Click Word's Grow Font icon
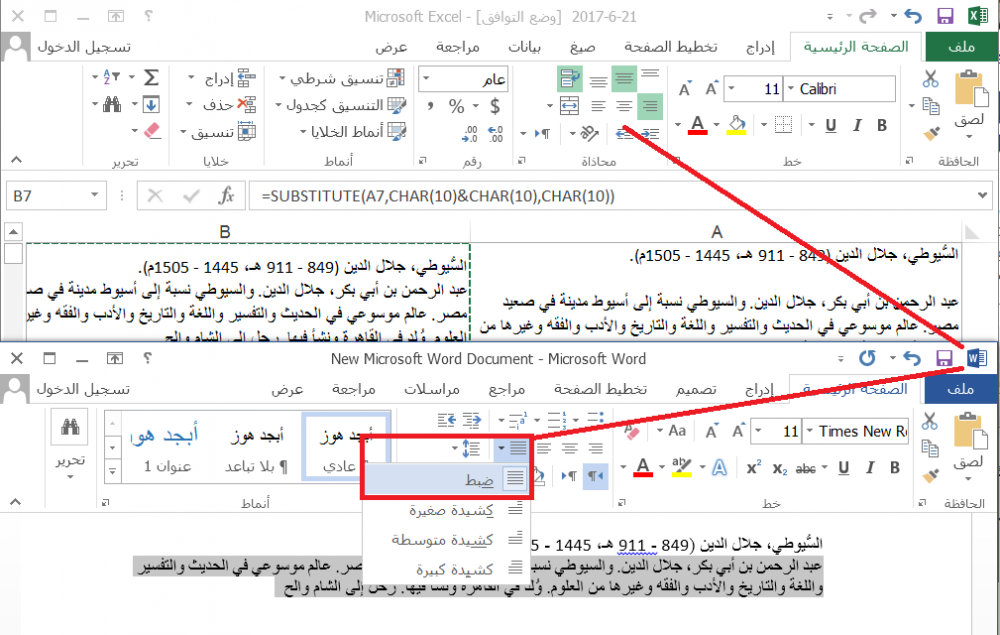This screenshot has height=635, width=1000. point(738,432)
